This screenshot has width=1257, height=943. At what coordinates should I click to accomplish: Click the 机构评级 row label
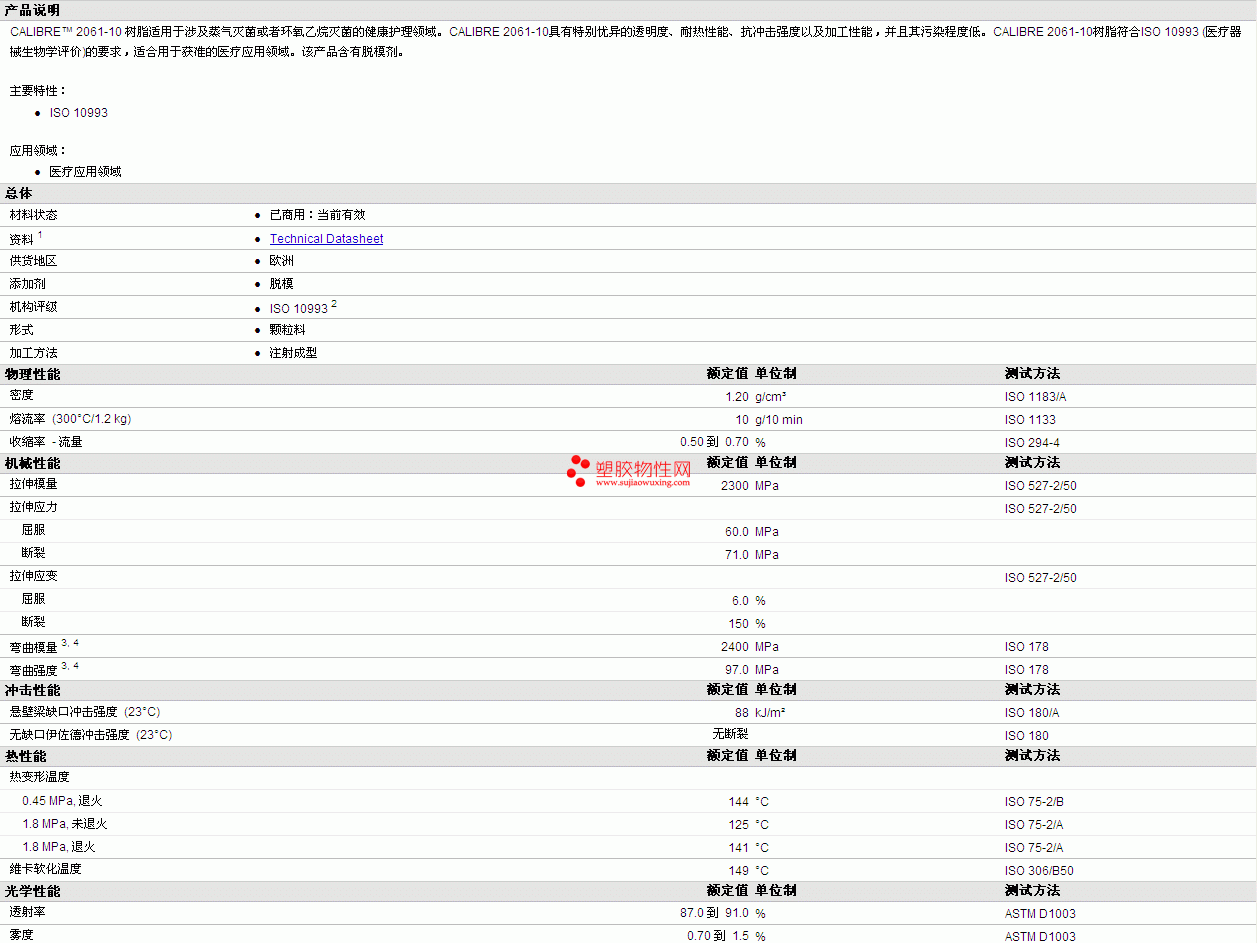(x=34, y=307)
